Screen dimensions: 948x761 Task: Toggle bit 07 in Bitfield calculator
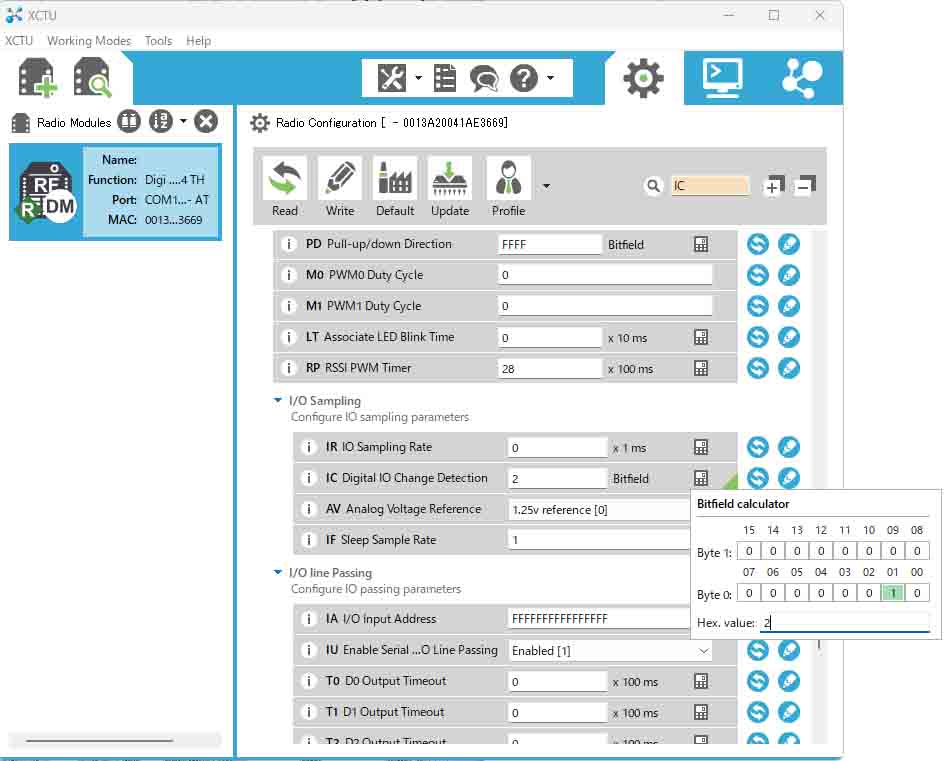pyautogui.click(x=749, y=593)
